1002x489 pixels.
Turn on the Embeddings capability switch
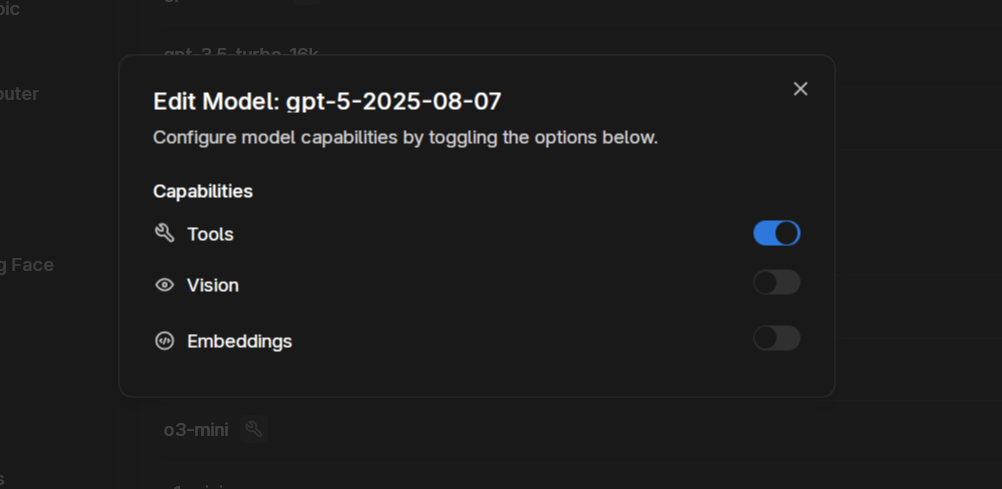pos(776,338)
